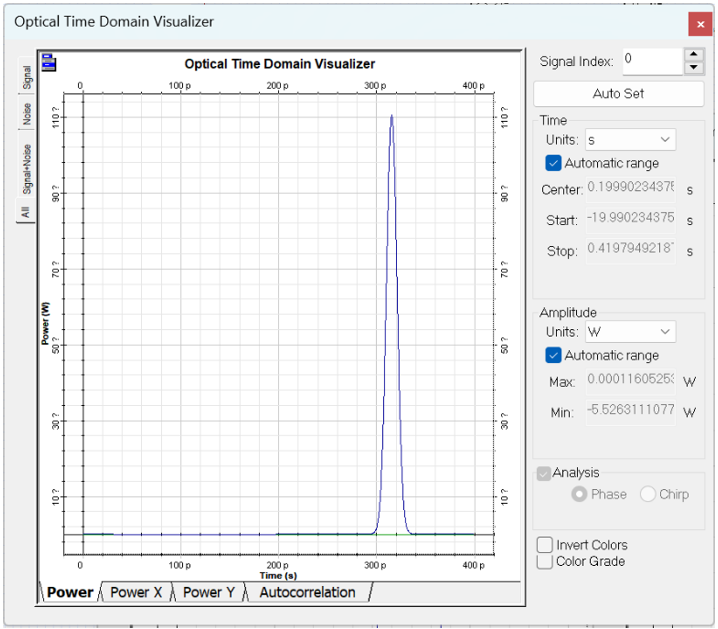Screen dimensions: 718x629
Task: Click the Auto Set button
Action: [618, 94]
